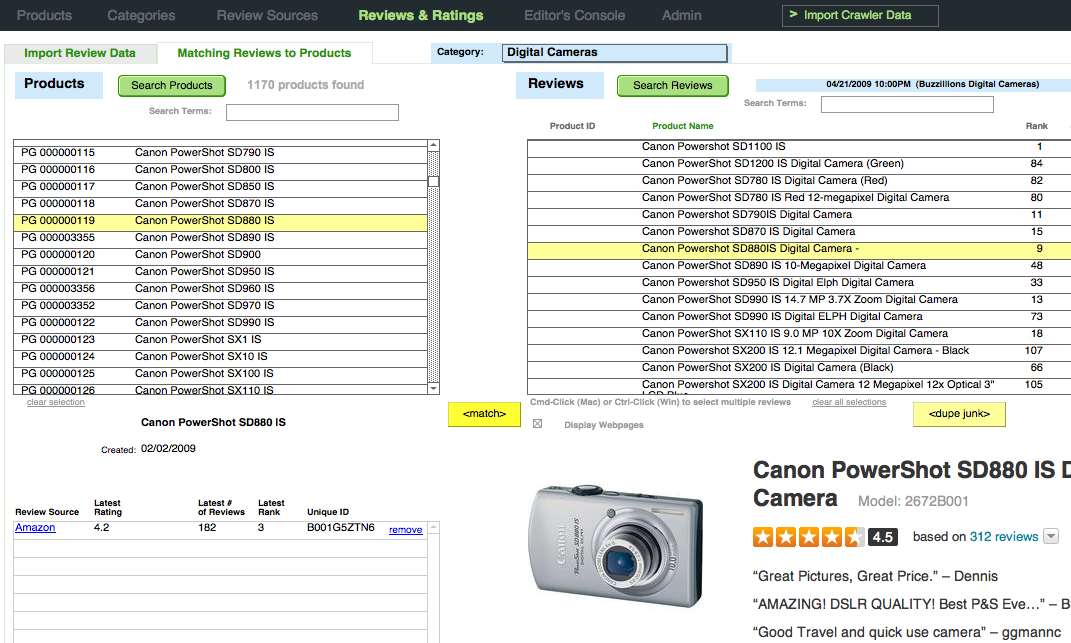Click the Search Products button
1071x643 pixels.
coord(171,85)
